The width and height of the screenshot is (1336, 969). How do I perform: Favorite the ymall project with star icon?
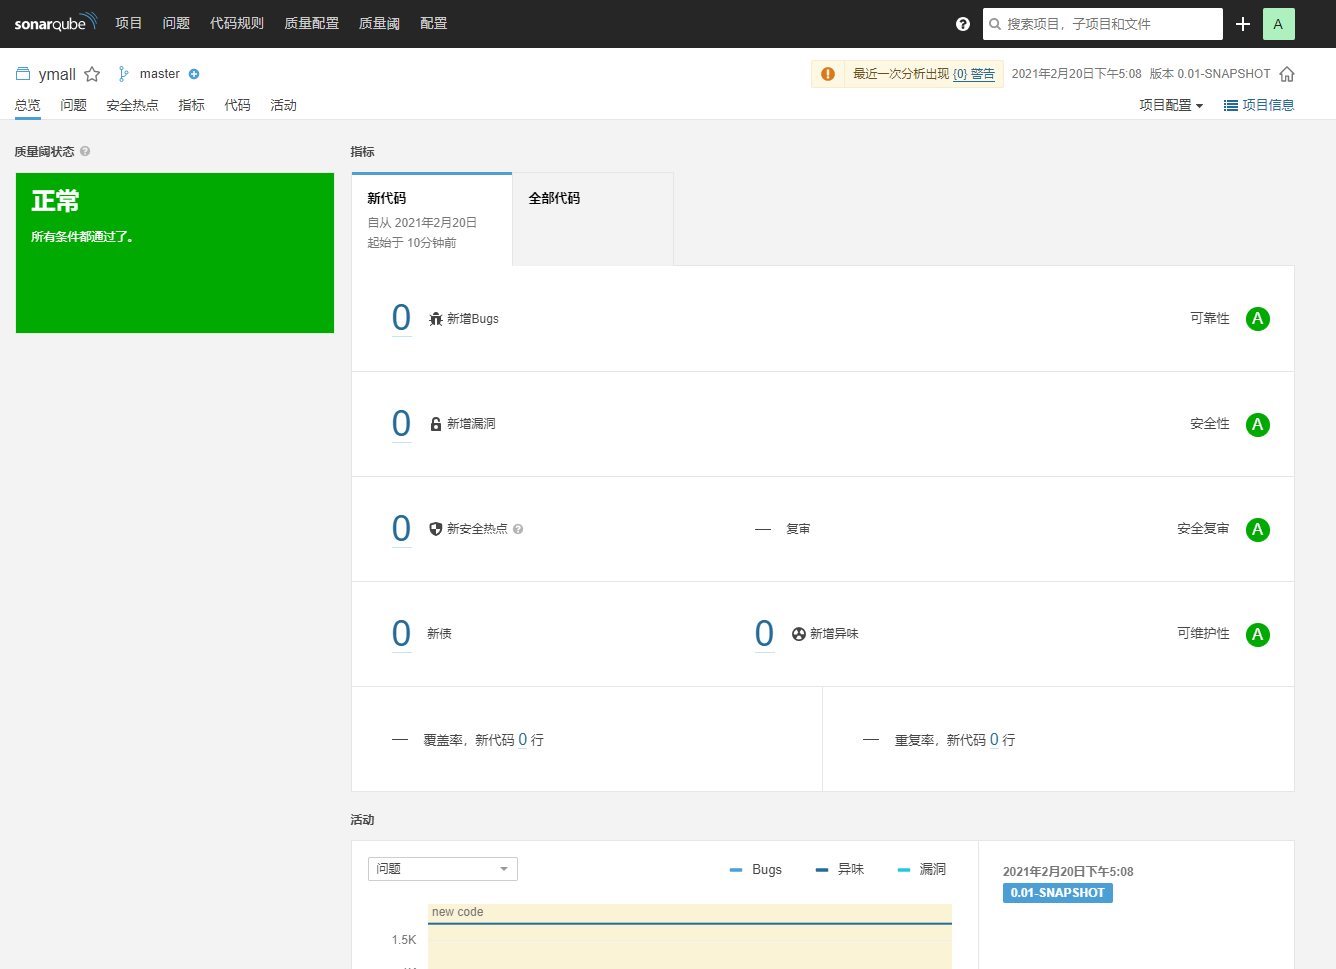(92, 74)
